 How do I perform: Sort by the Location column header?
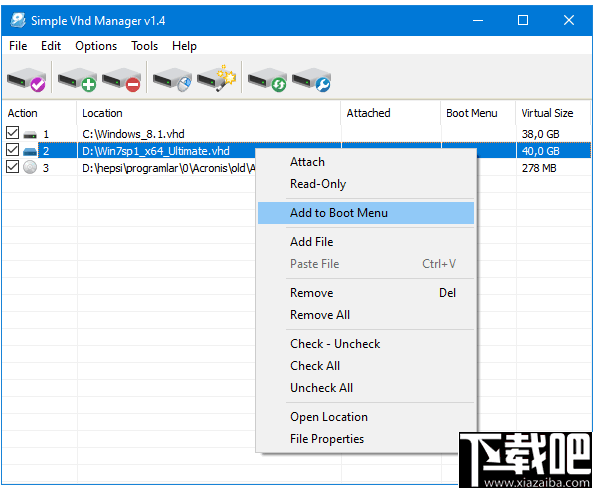coord(209,113)
